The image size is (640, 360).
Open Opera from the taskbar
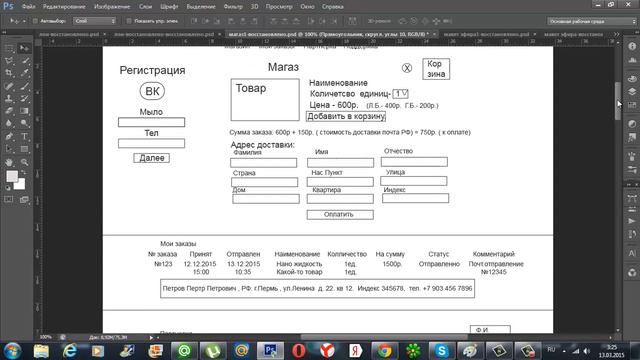(x=299, y=351)
